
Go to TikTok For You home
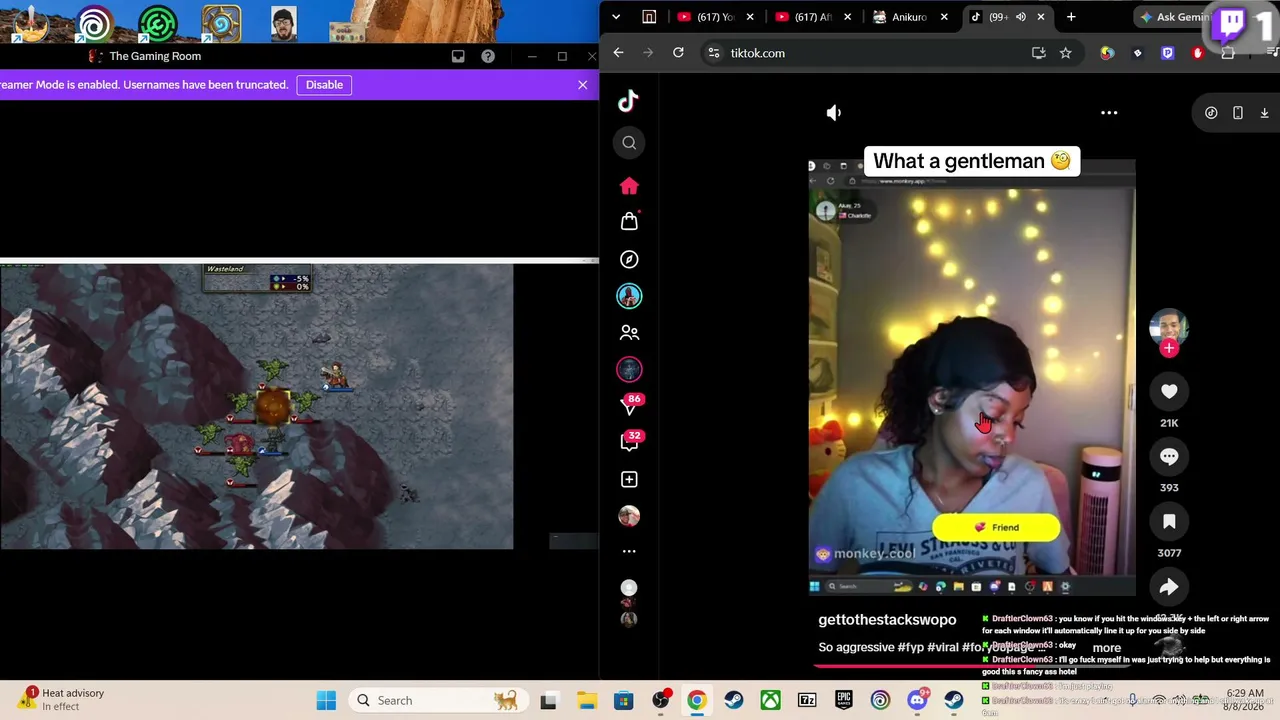[629, 186]
